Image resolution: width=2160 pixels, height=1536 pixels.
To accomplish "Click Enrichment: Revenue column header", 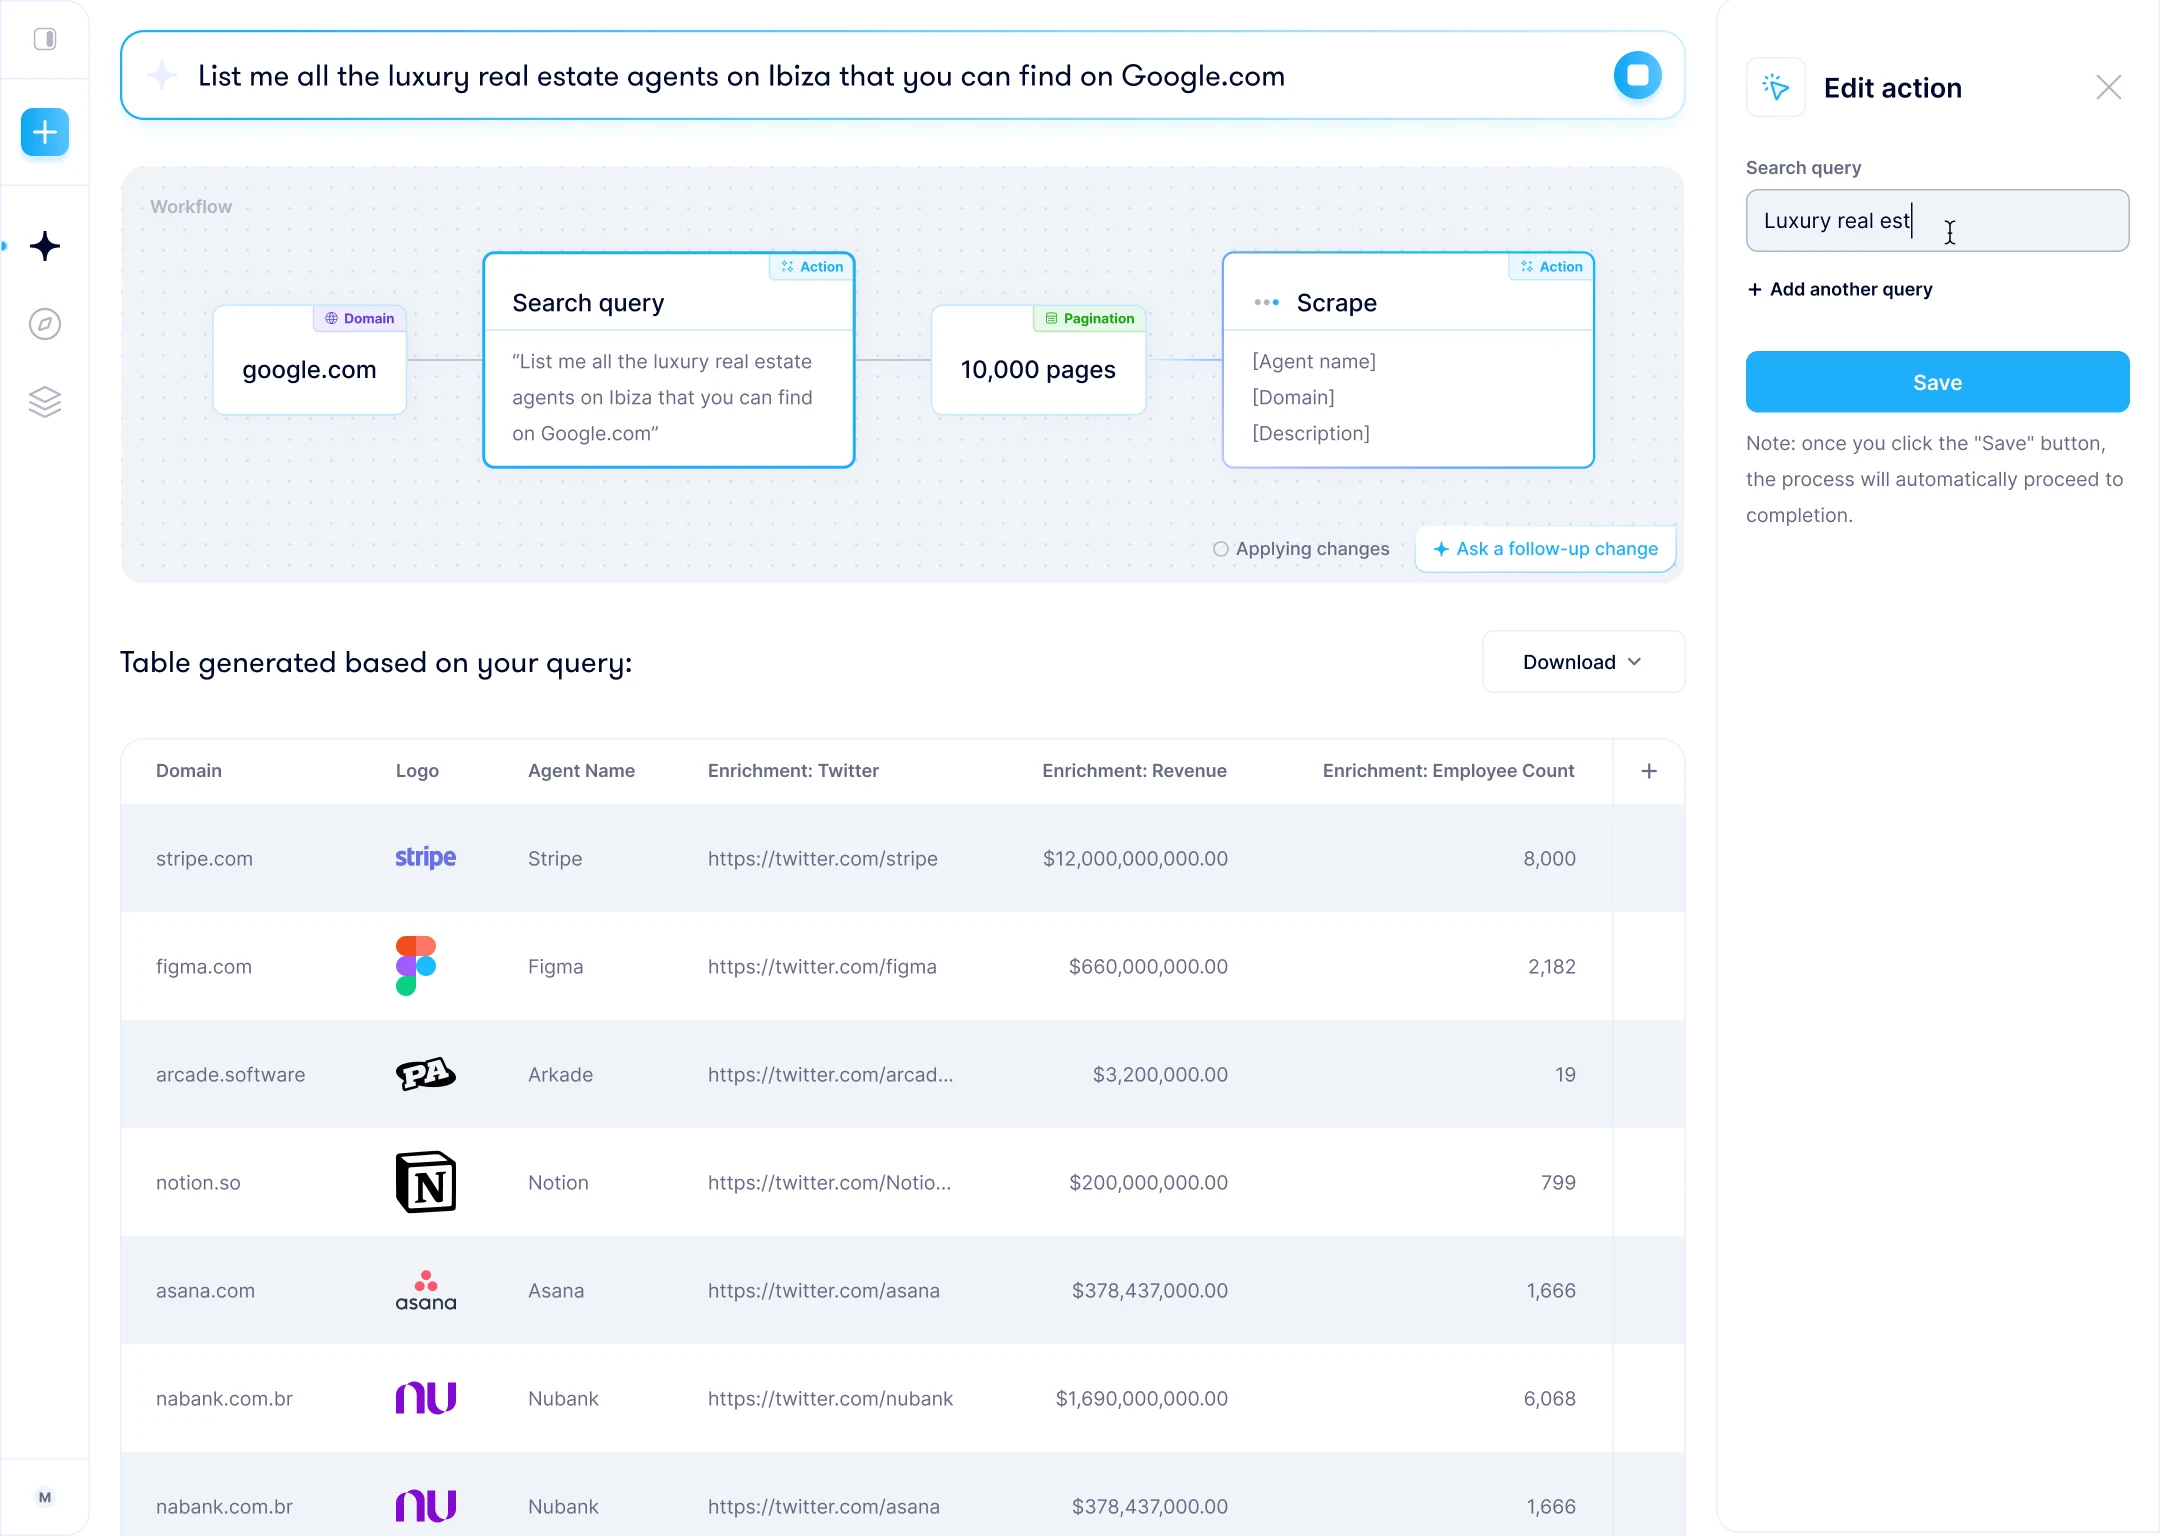I will [x=1134, y=771].
